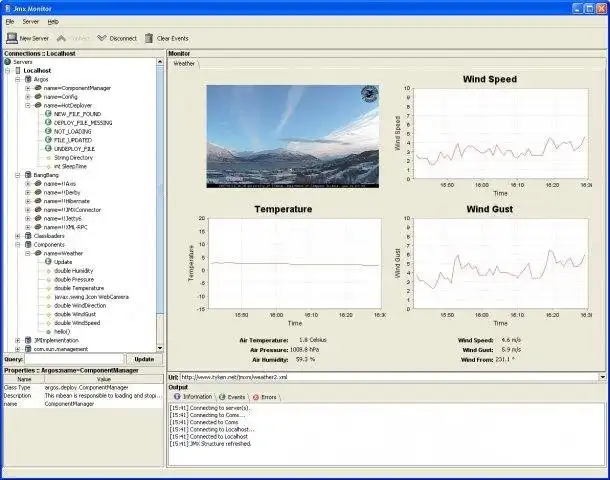Click the Localhost server icon in tree
This screenshot has width=610, height=480.
(x=17, y=71)
